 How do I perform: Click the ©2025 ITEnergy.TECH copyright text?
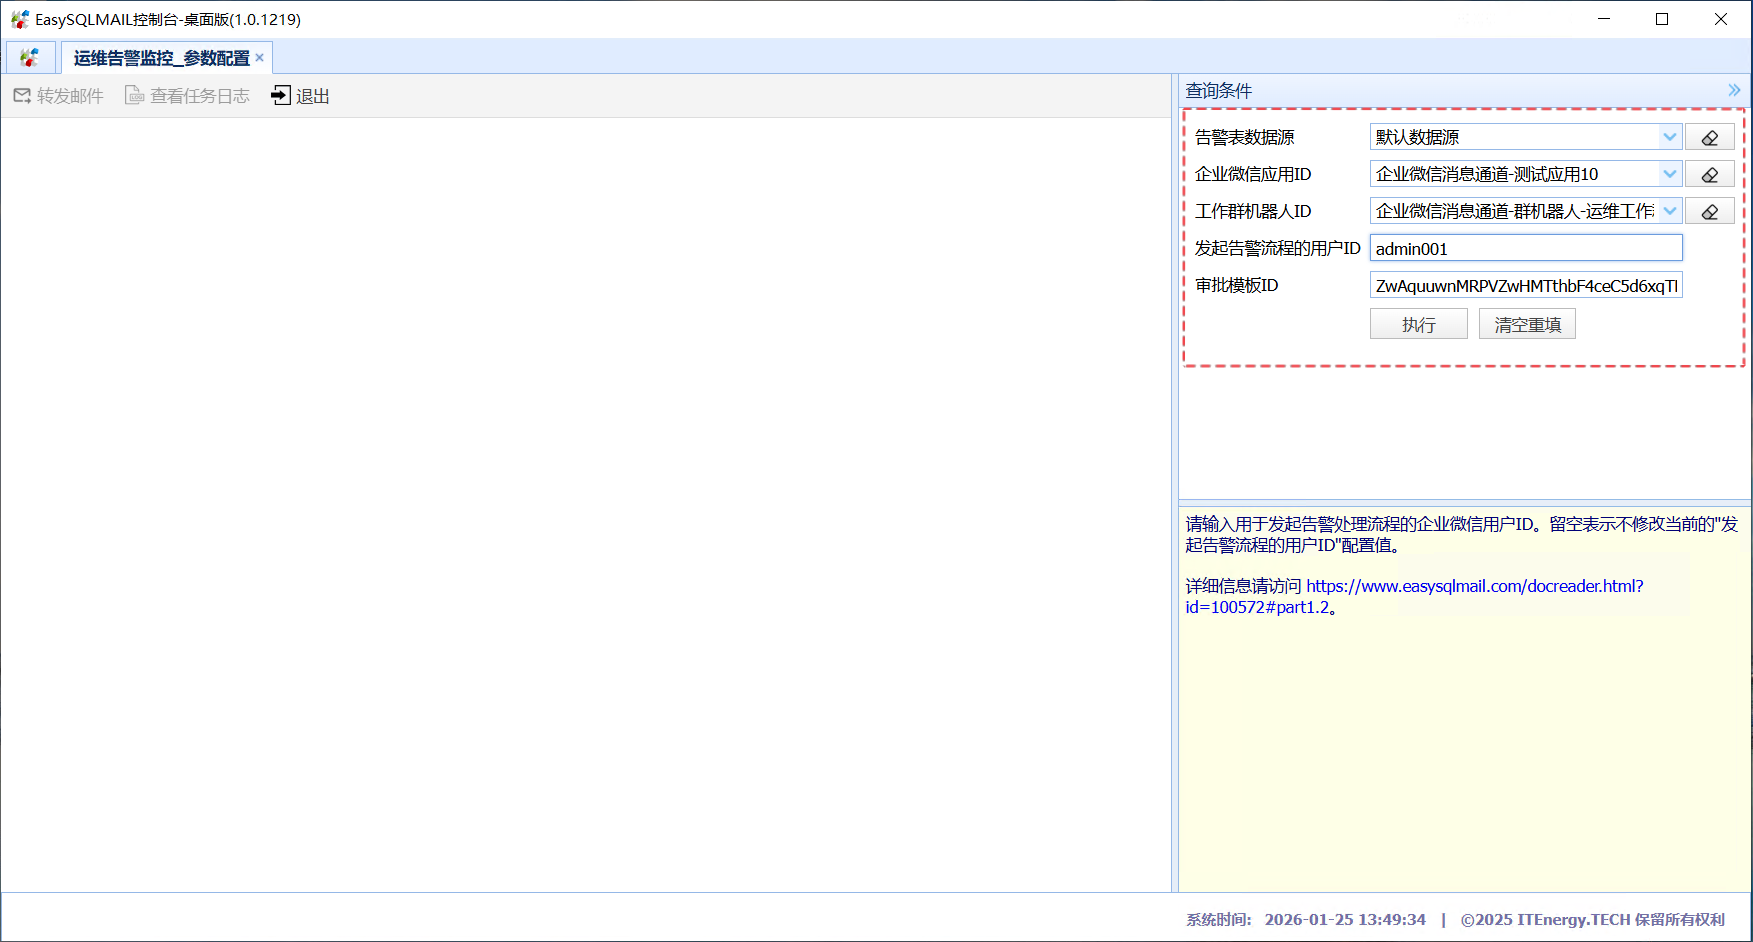[x=1593, y=919]
